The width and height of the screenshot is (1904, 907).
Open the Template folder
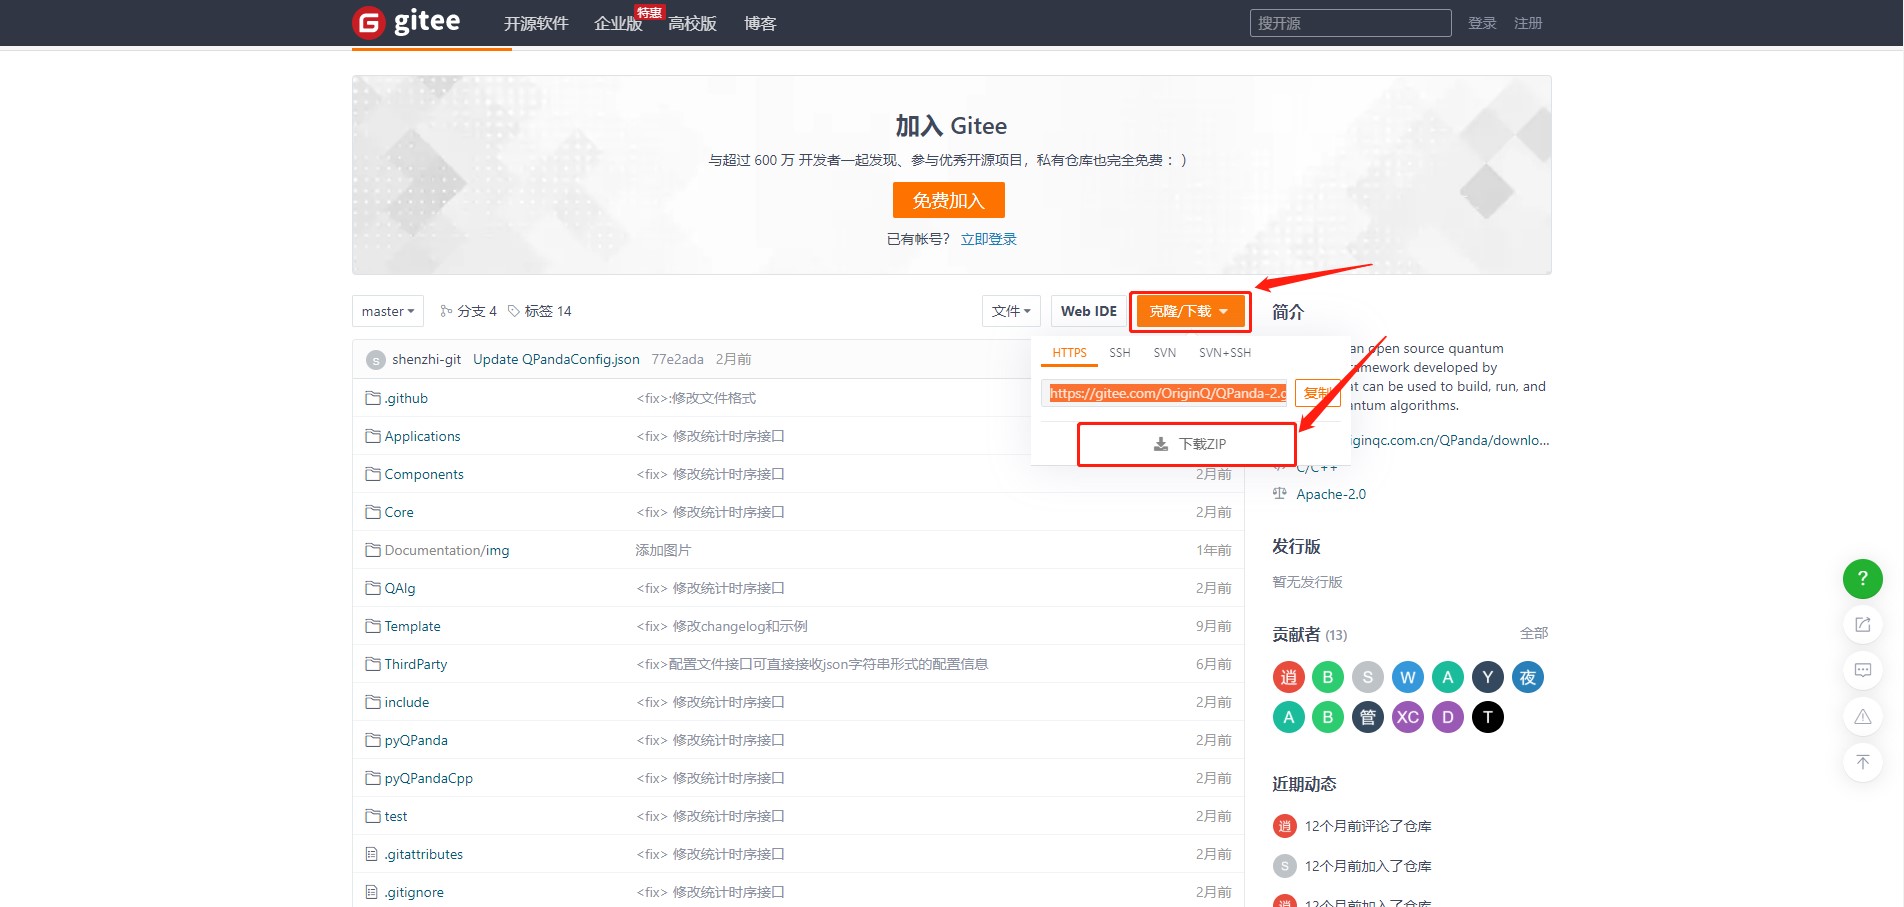click(x=412, y=626)
